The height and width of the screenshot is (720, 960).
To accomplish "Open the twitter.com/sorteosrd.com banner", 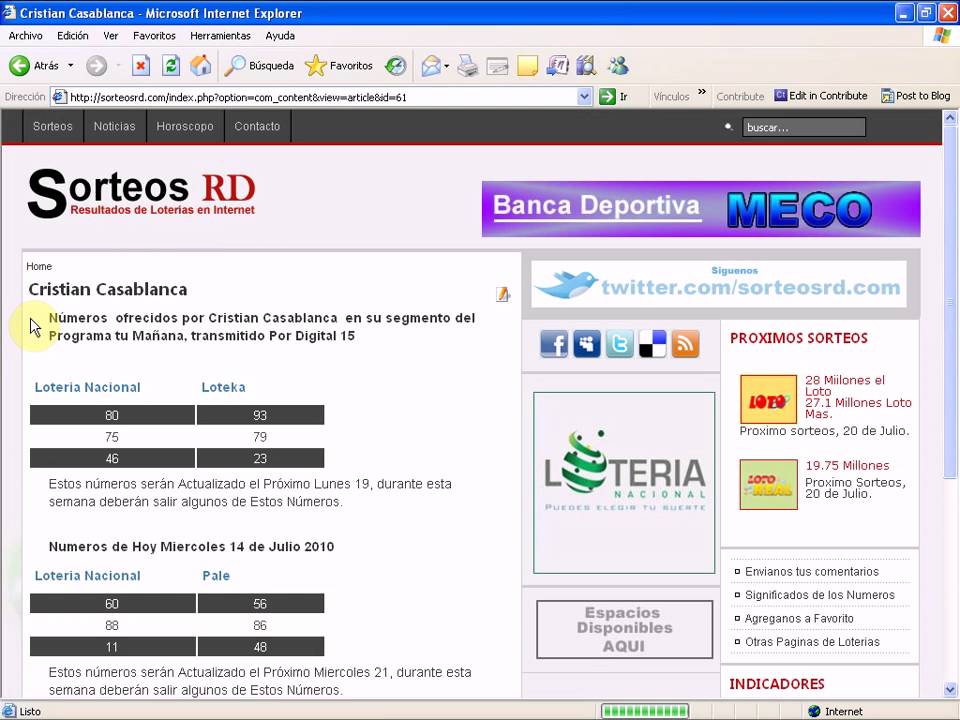I will pyautogui.click(x=719, y=284).
